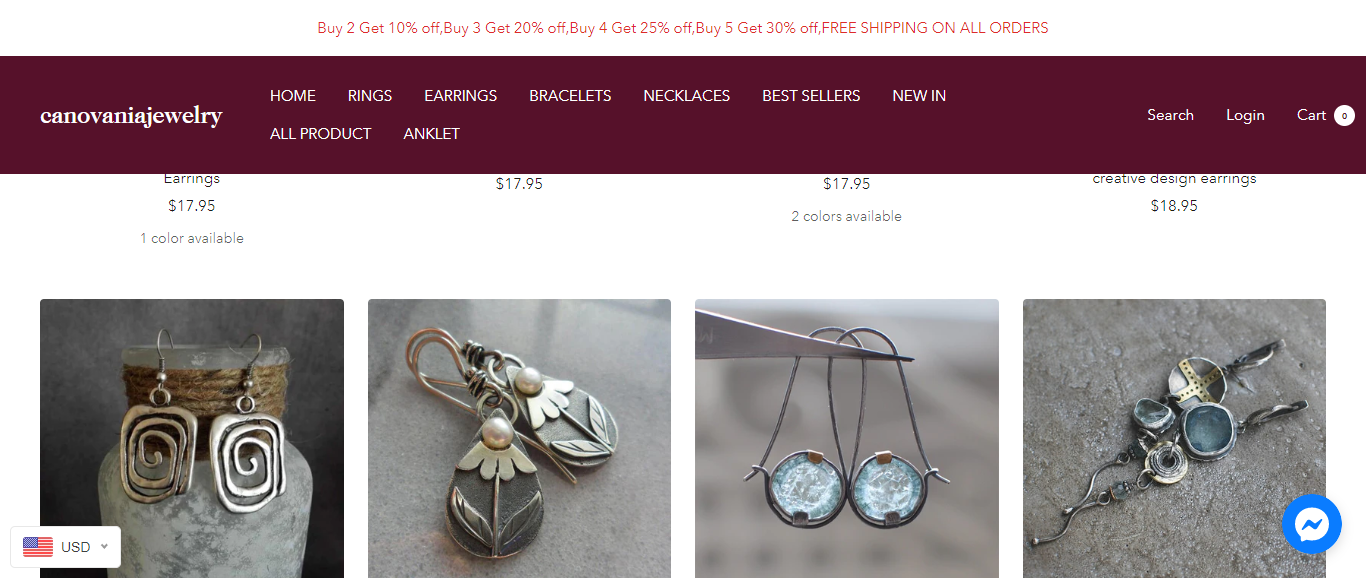
Task: Open the BEST SELLERS page
Action: pyautogui.click(x=811, y=96)
